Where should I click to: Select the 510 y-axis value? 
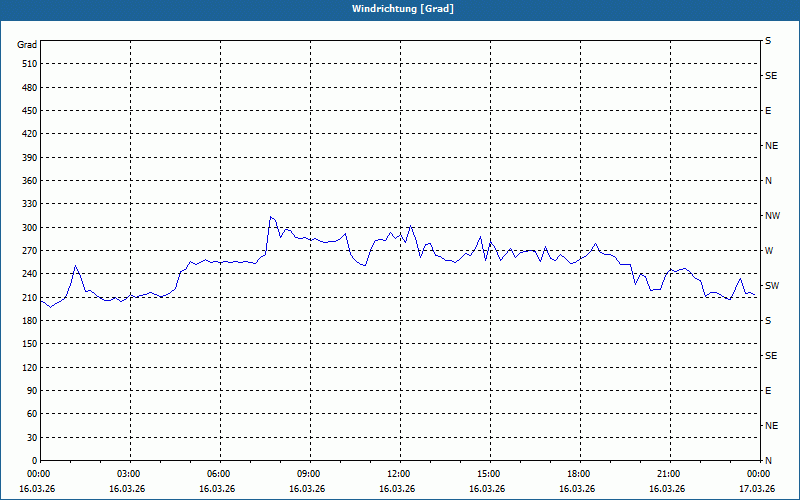tap(30, 64)
